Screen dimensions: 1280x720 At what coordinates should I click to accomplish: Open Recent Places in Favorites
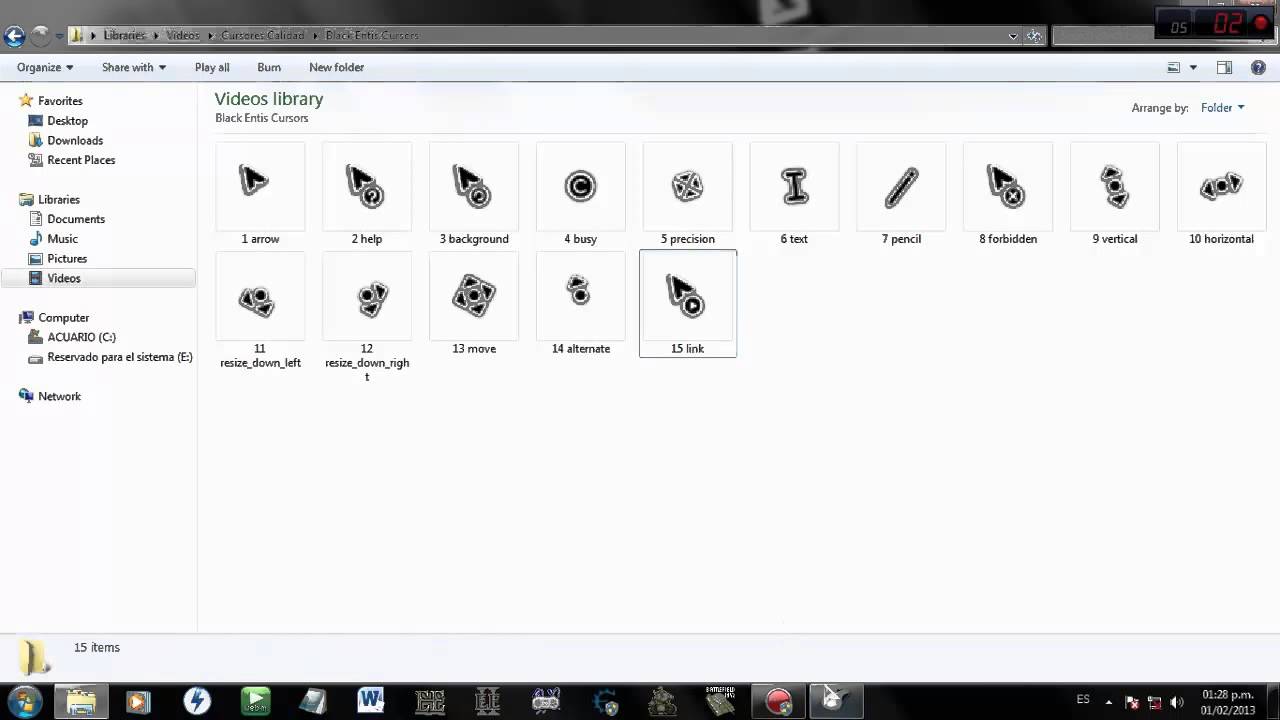click(81, 160)
